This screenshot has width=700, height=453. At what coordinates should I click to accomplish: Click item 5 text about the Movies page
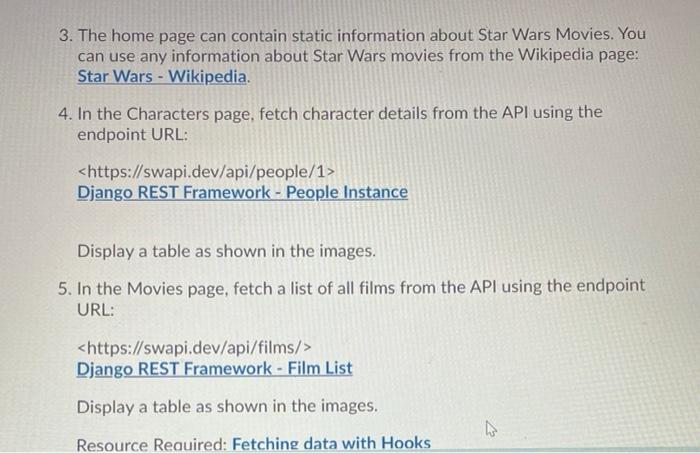click(361, 298)
